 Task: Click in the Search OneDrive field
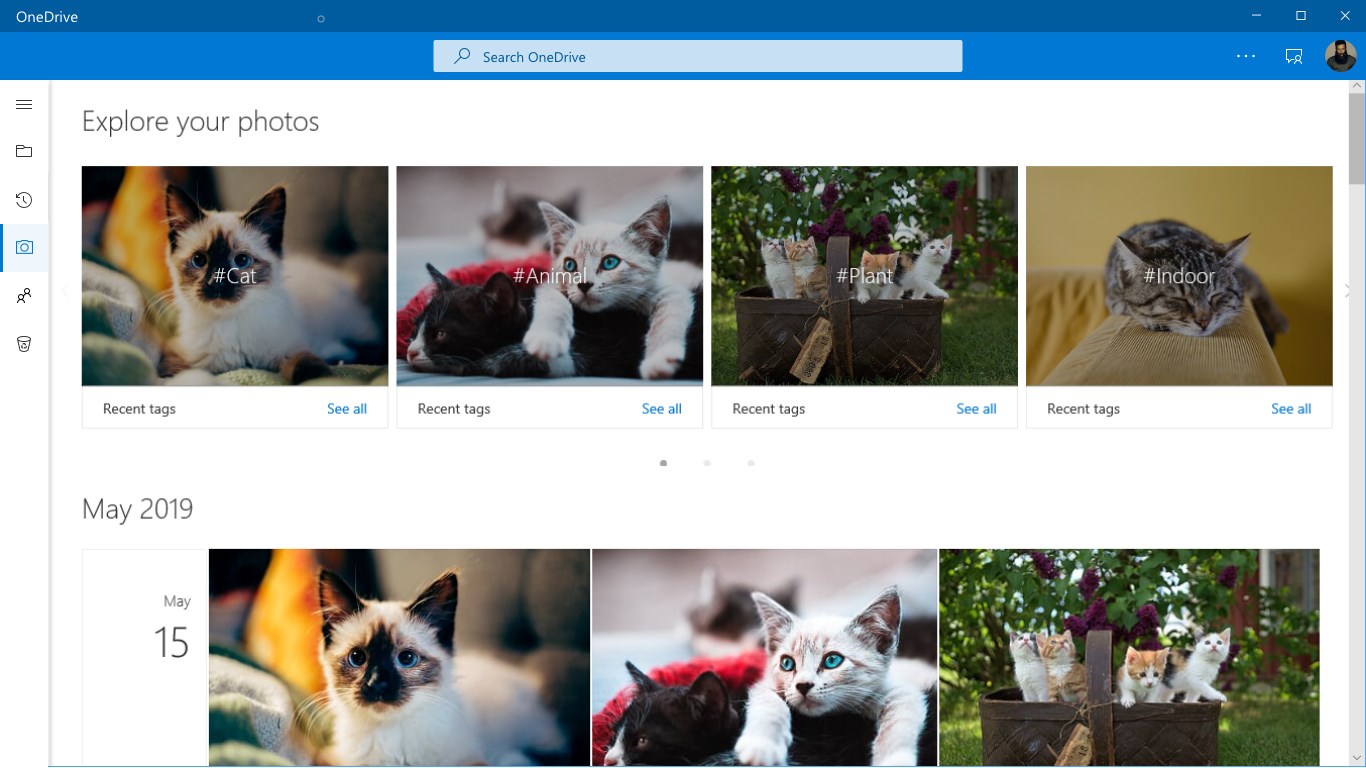point(698,56)
